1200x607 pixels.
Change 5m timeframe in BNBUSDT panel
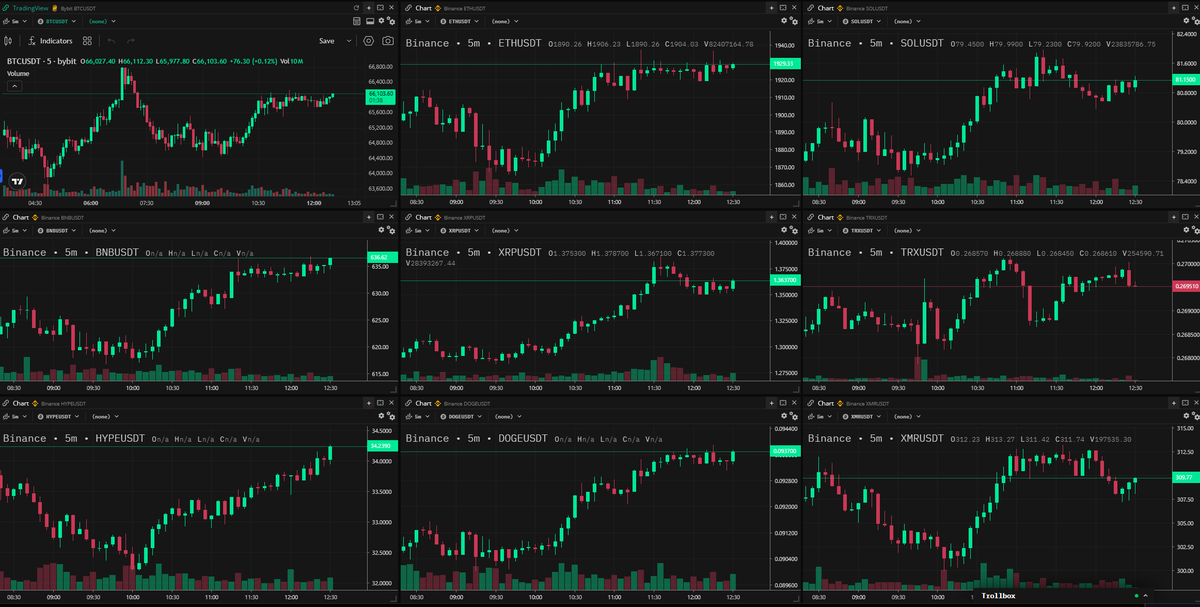click(x=15, y=230)
